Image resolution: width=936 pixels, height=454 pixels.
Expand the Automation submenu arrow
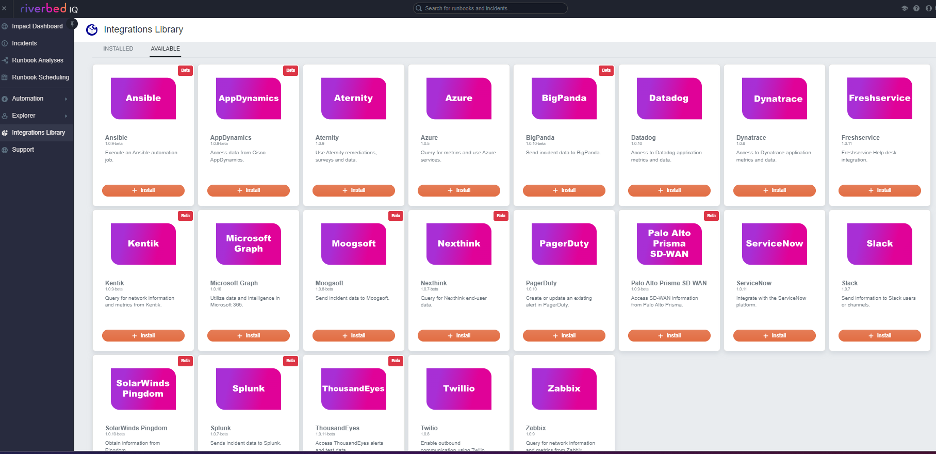click(x=66, y=98)
